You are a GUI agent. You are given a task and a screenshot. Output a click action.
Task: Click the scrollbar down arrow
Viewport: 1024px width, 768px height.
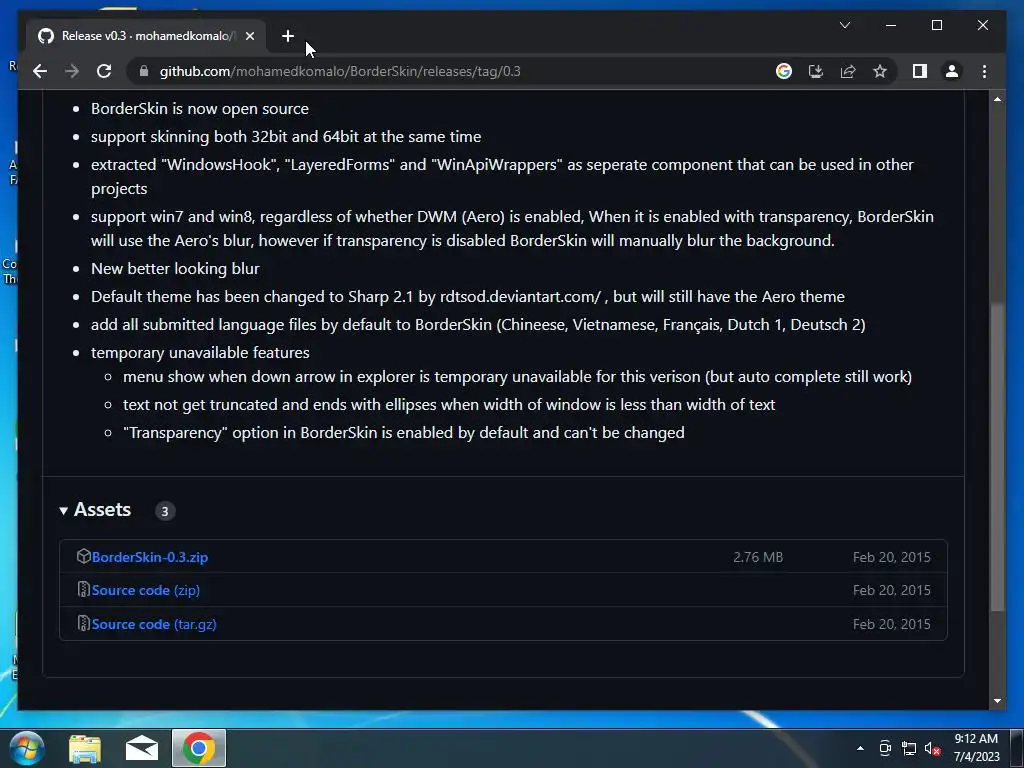pyautogui.click(x=997, y=701)
